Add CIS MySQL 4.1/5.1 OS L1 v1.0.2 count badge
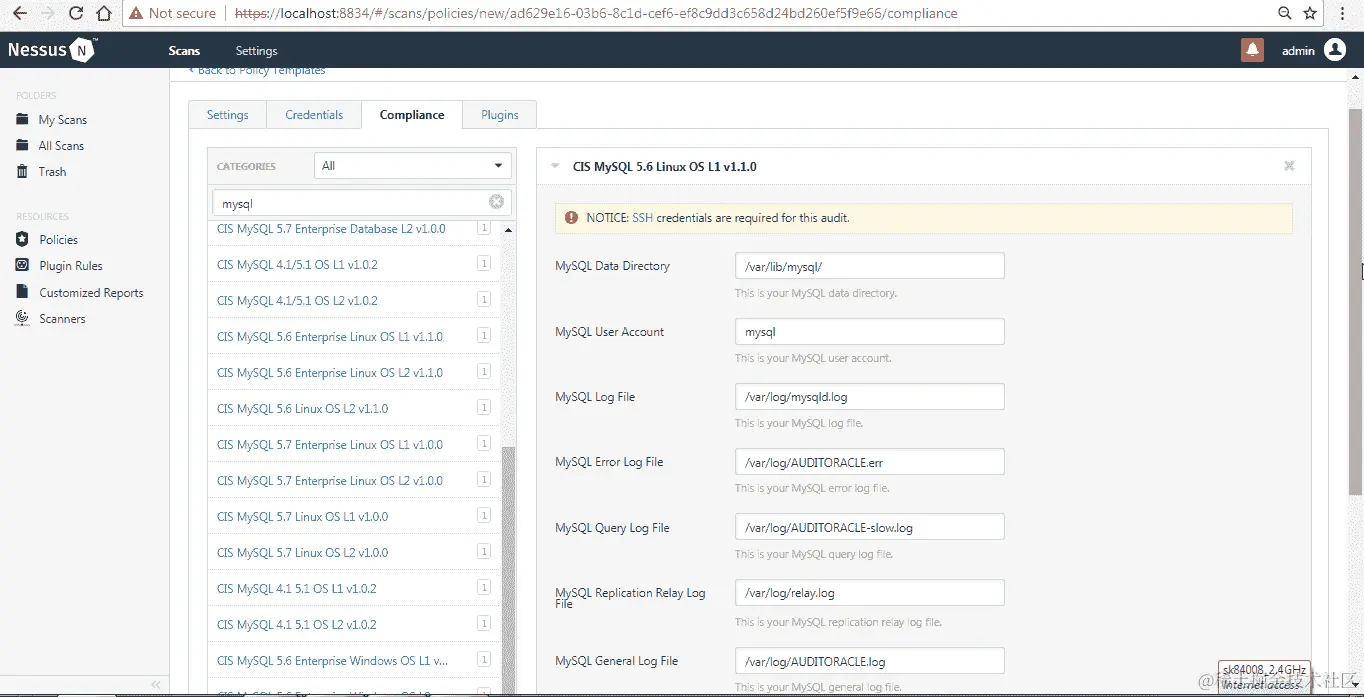The height and width of the screenshot is (697, 1364). click(x=483, y=264)
